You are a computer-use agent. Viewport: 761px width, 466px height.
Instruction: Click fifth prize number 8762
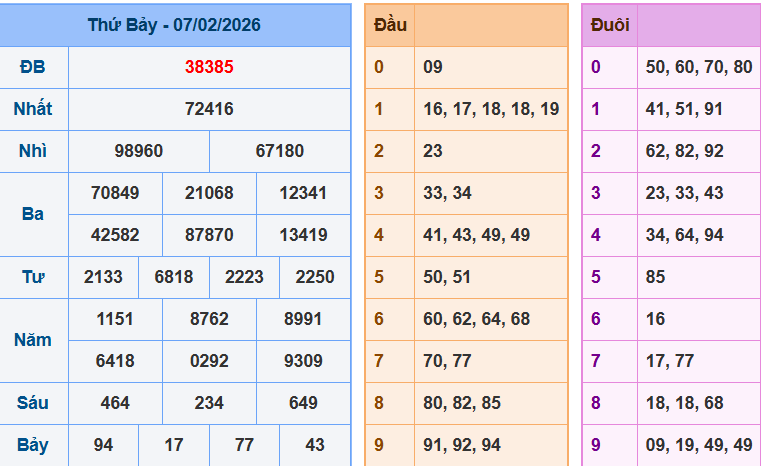coord(209,319)
